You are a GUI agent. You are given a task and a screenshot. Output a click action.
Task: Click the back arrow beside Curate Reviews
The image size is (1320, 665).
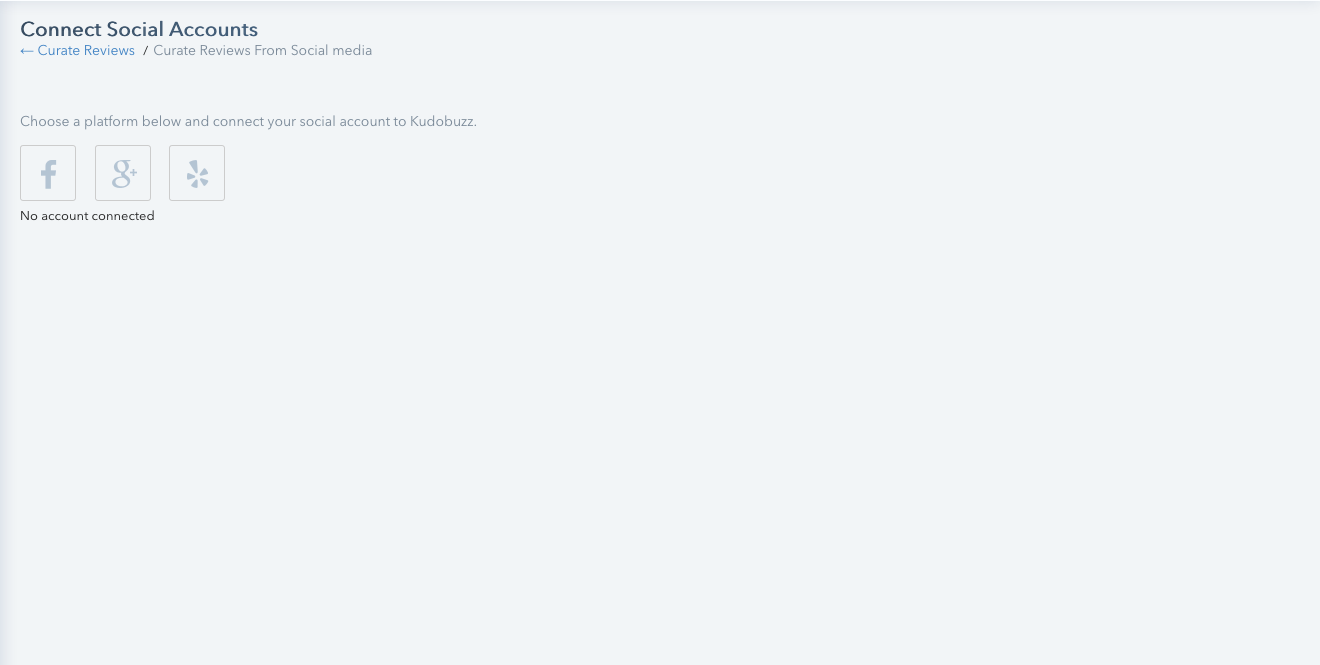tap(27, 51)
